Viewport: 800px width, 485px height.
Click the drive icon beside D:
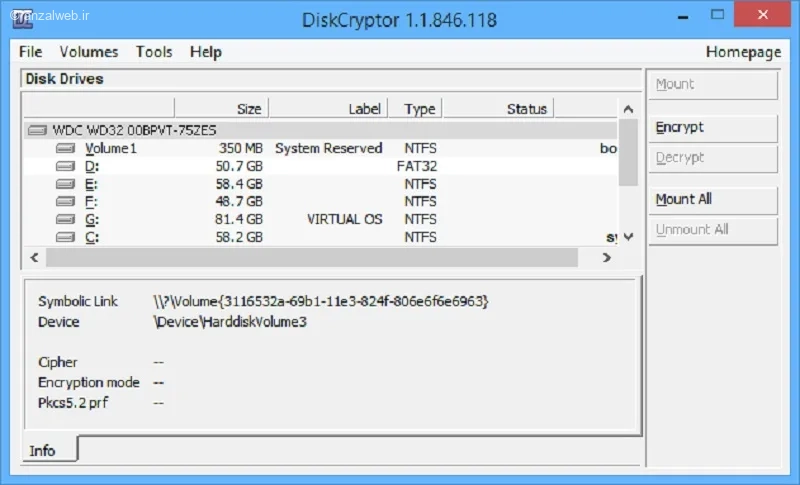(65, 166)
